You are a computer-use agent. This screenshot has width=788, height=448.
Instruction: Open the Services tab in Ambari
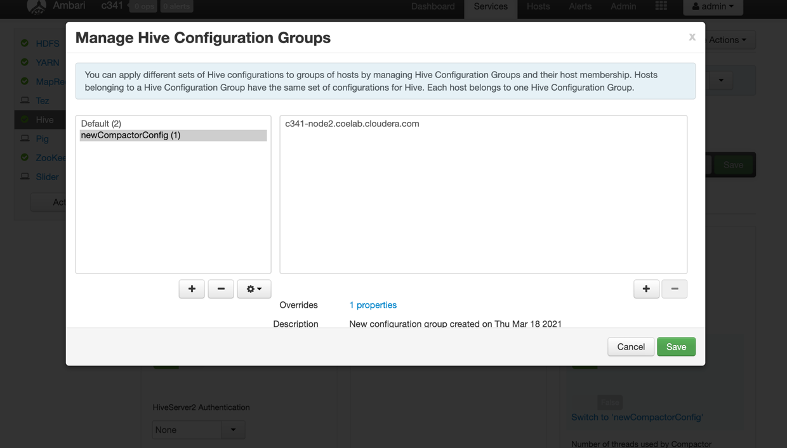click(x=490, y=7)
